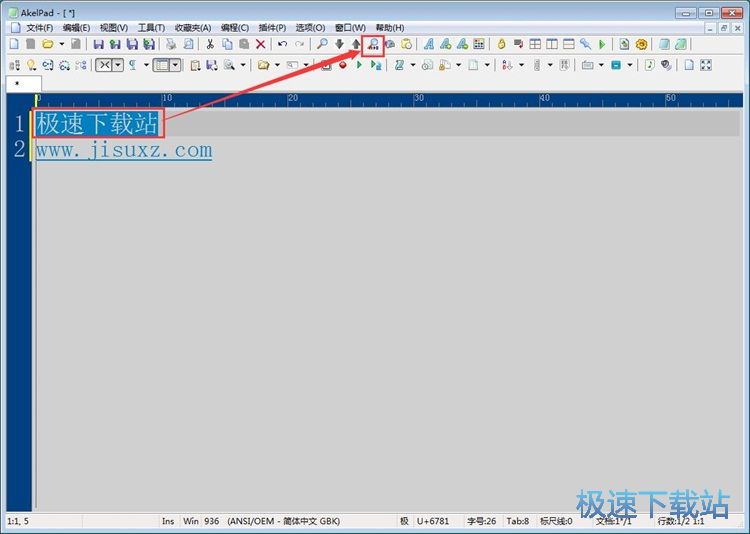
Task: Toggle the pressed X-shaped button in second toolbar
Action: click(x=105, y=65)
